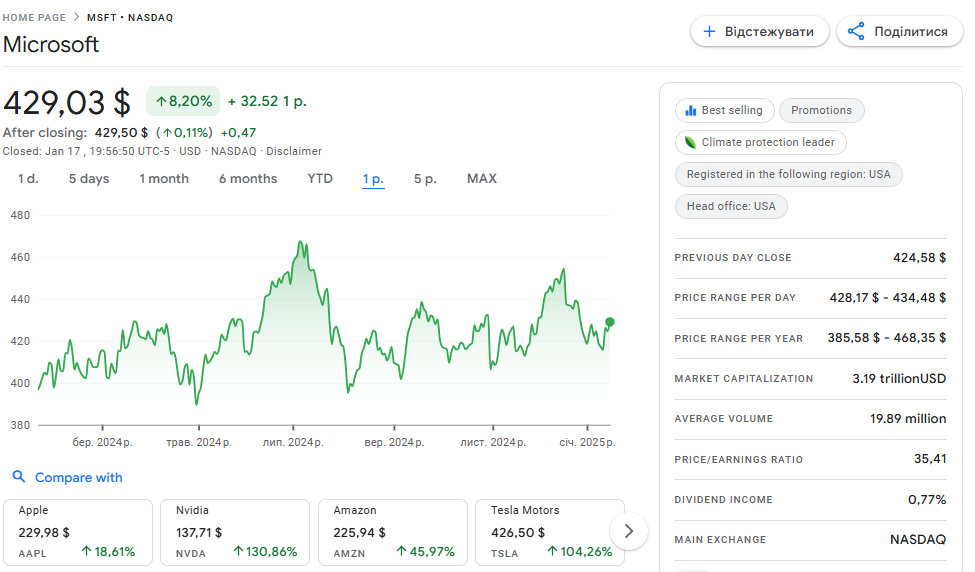The width and height of the screenshot is (975, 572).
Task: Switch chart to 6 months range
Action: [x=248, y=179]
